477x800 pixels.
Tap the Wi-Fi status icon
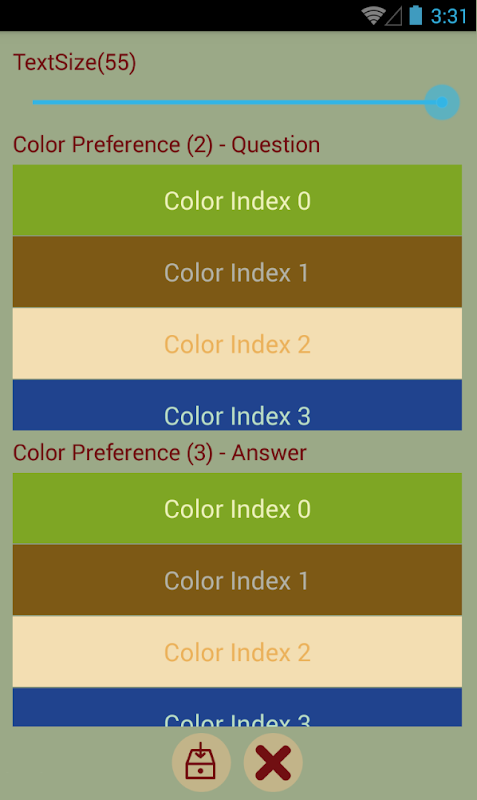pyautogui.click(x=373, y=16)
